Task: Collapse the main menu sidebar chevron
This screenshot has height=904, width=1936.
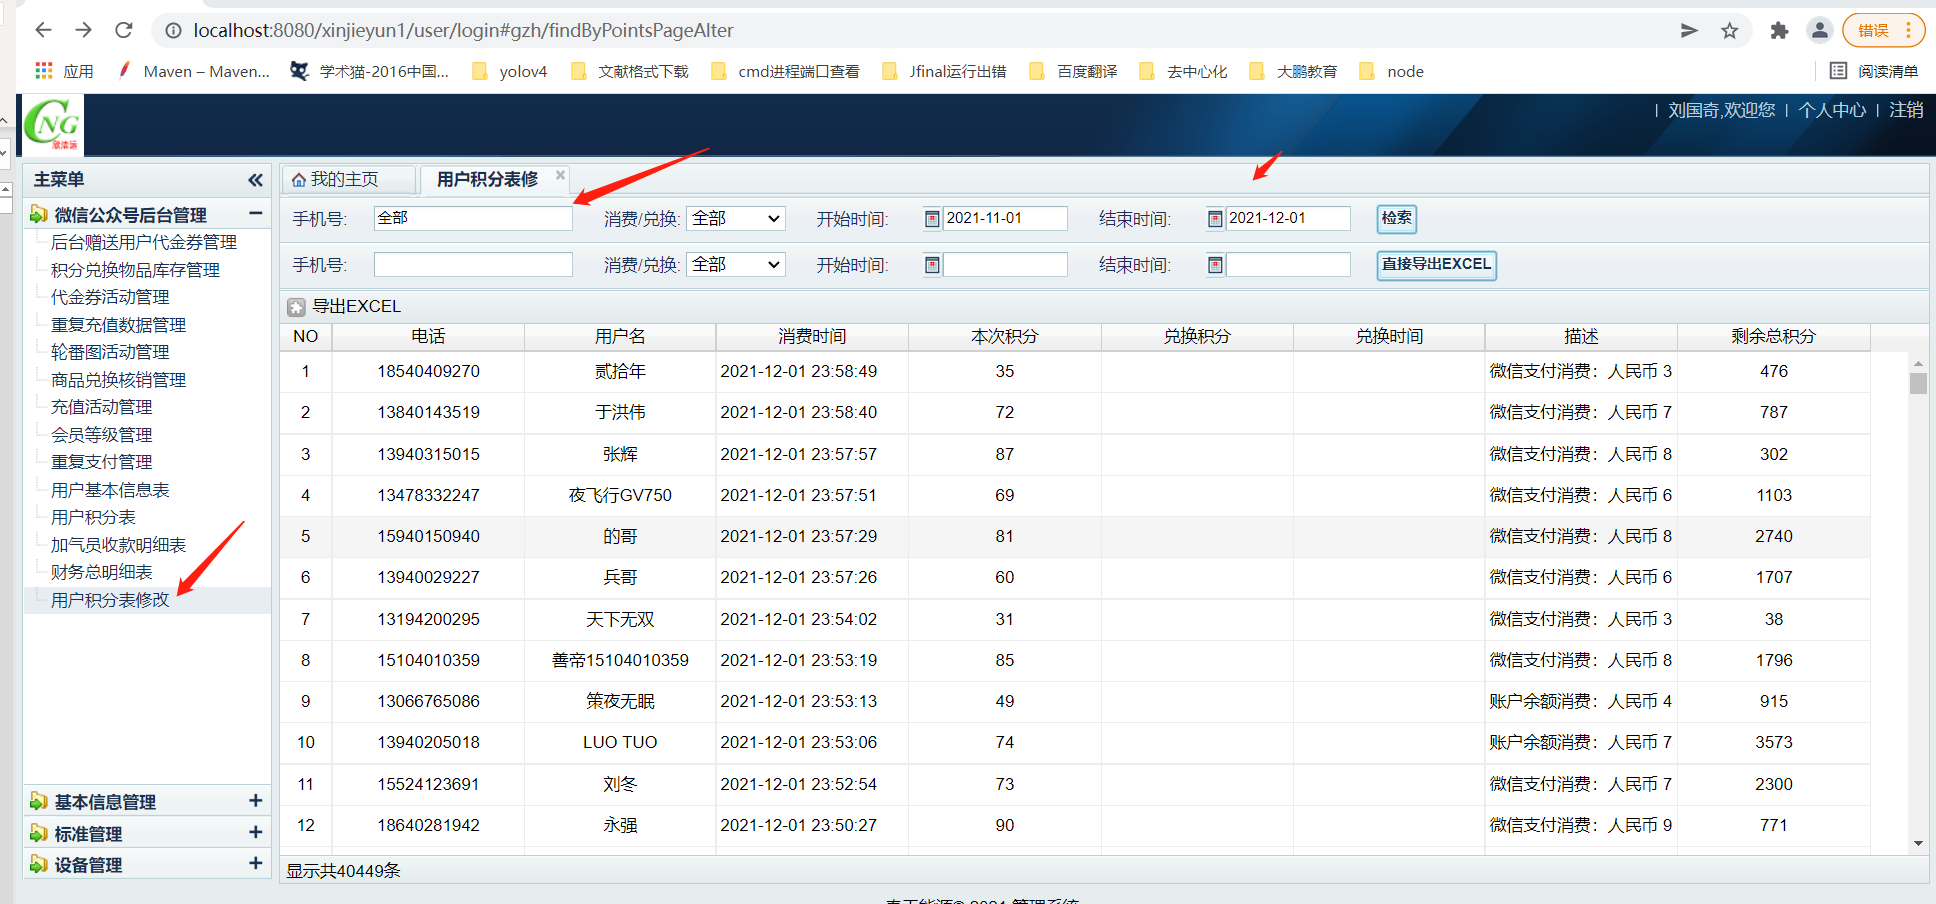Action: 255,180
